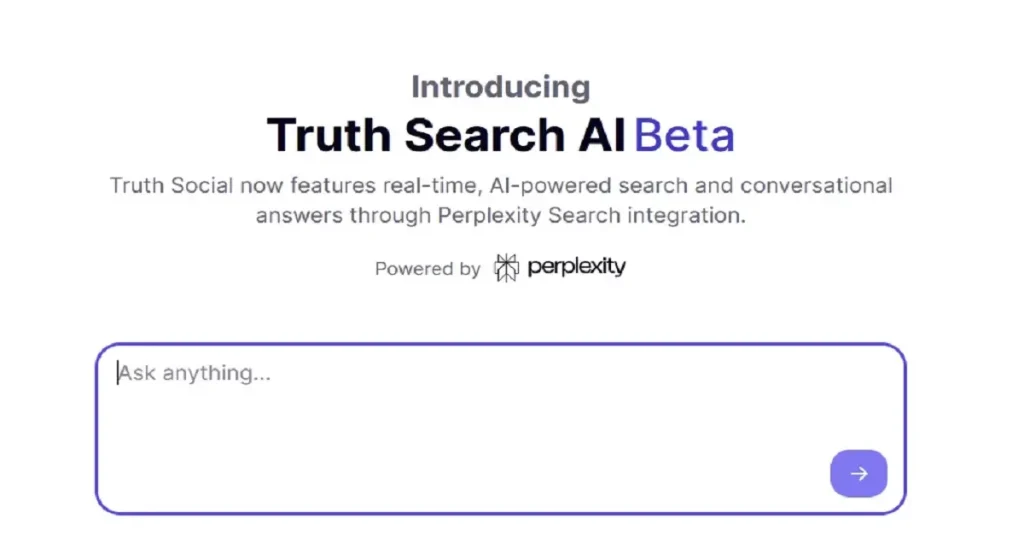1024x536 pixels.
Task: Click the perplexity wordmark text
Action: [576, 267]
